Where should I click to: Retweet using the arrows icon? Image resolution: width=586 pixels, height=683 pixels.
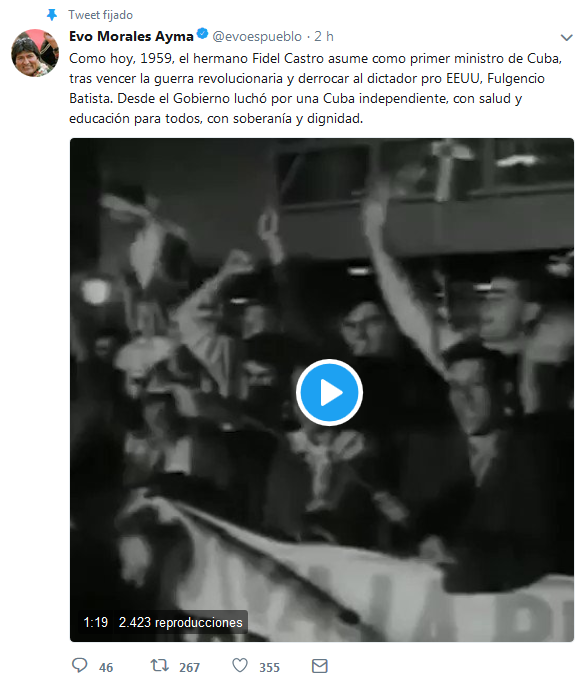tap(159, 666)
